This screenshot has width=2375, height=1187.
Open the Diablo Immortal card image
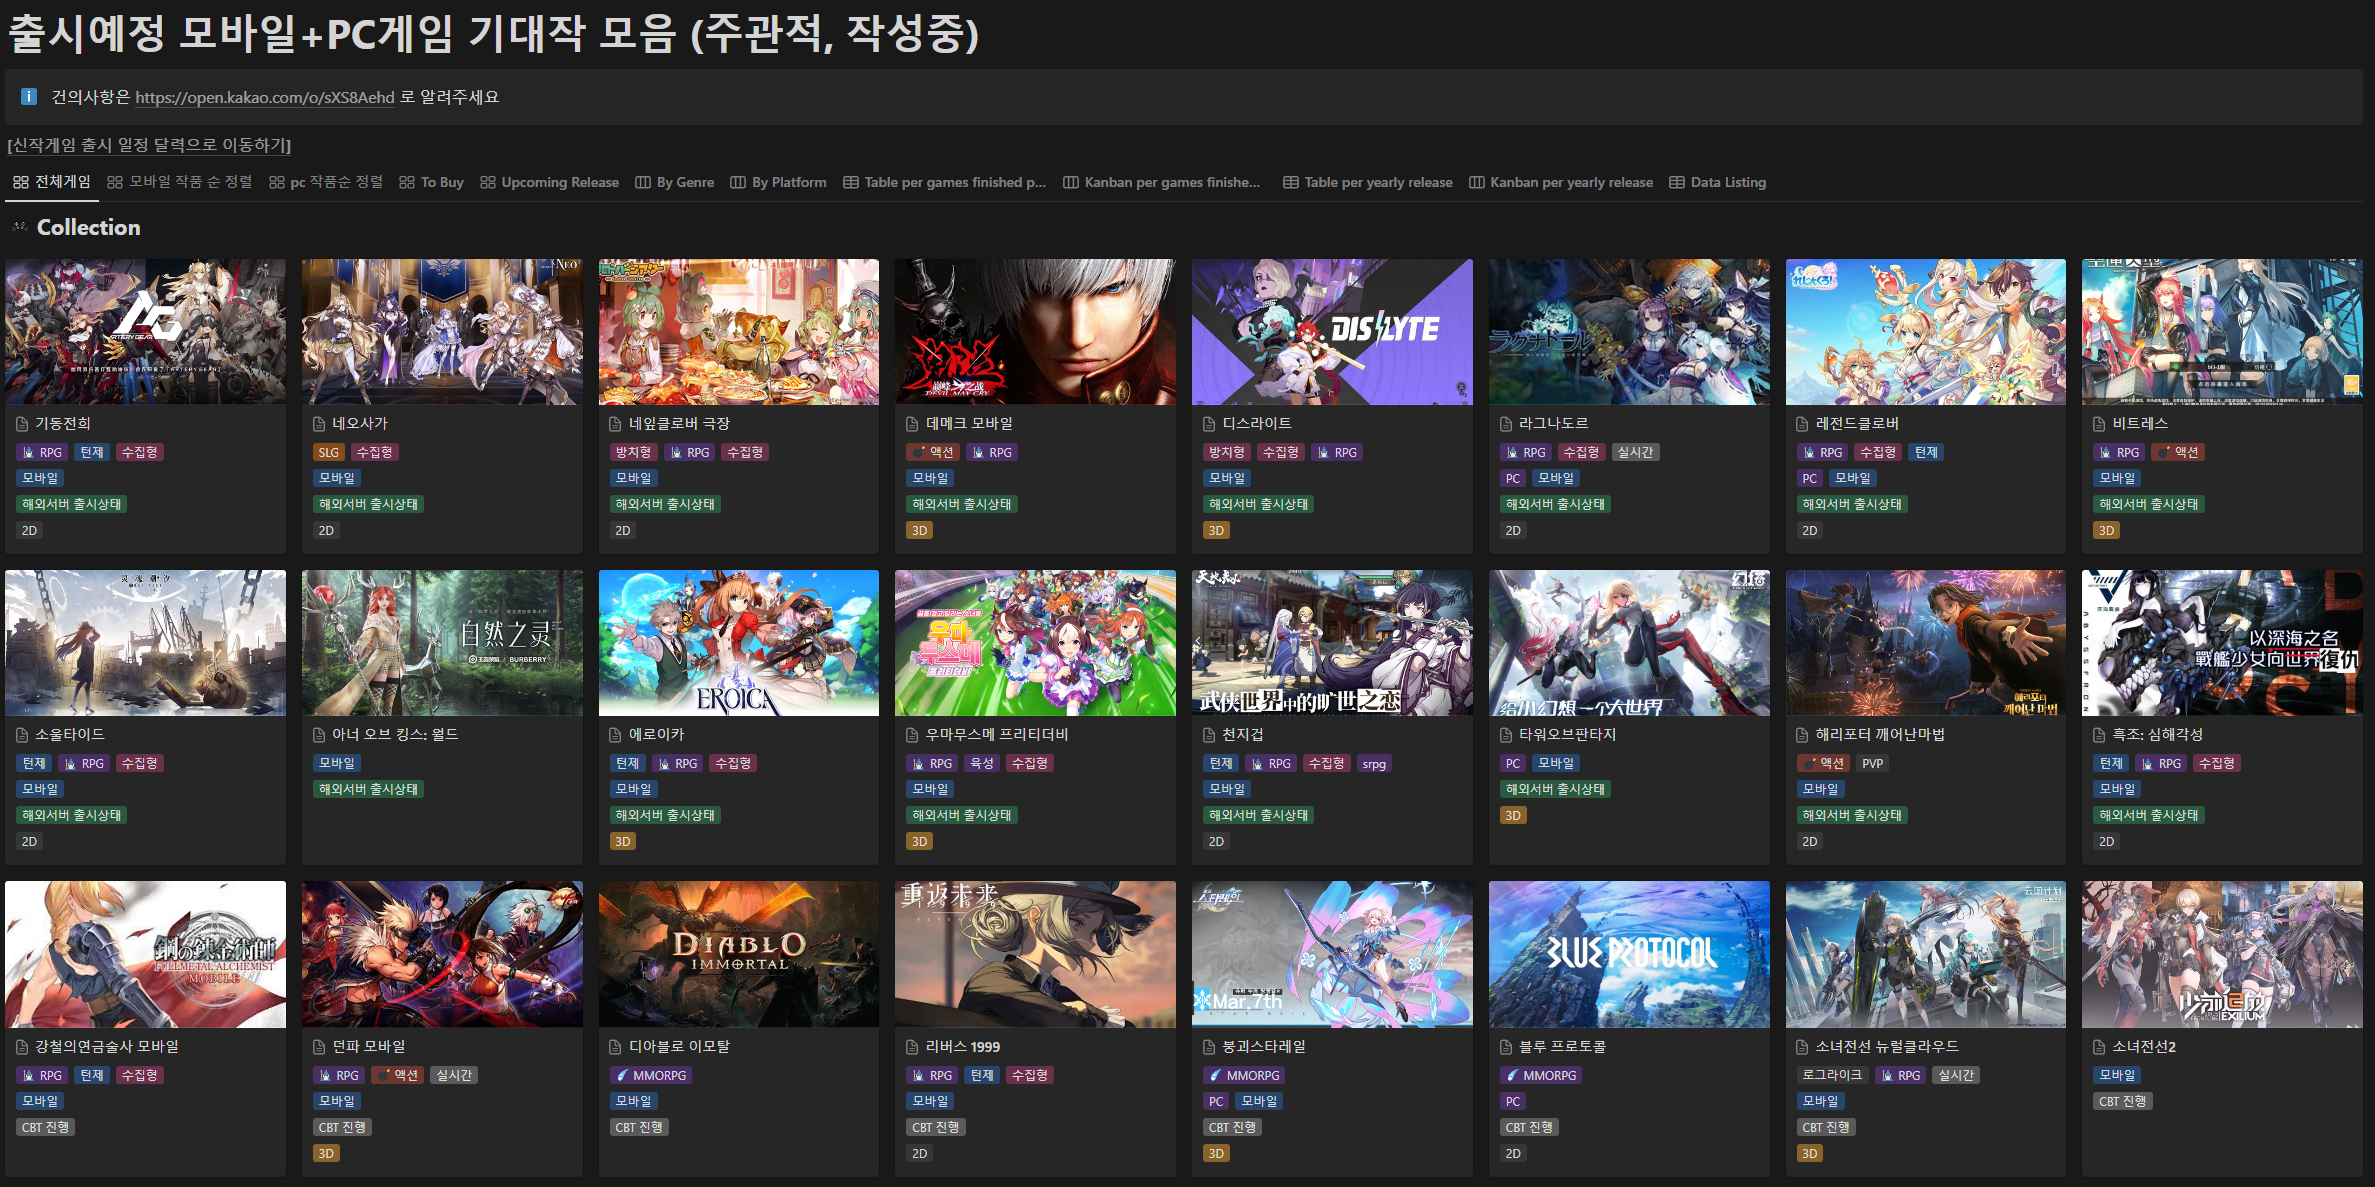click(x=739, y=954)
